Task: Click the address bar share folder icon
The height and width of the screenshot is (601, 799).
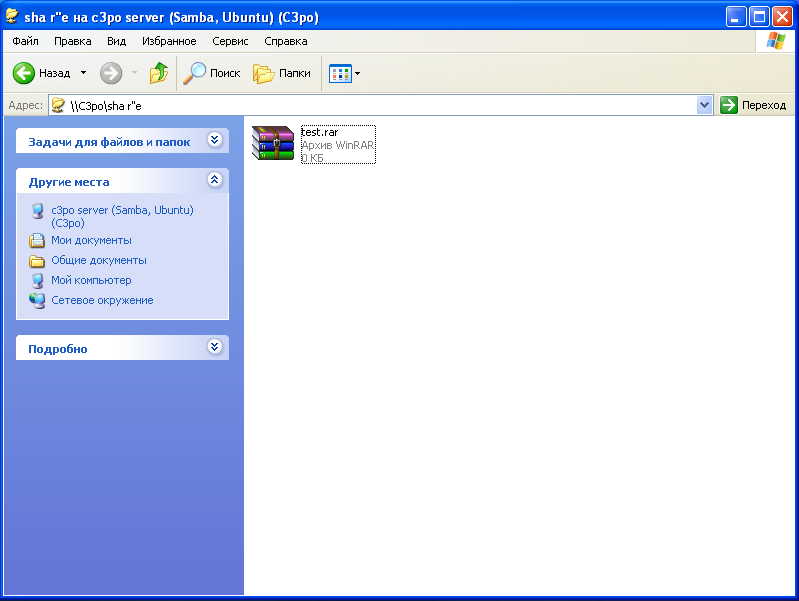Action: 59,106
